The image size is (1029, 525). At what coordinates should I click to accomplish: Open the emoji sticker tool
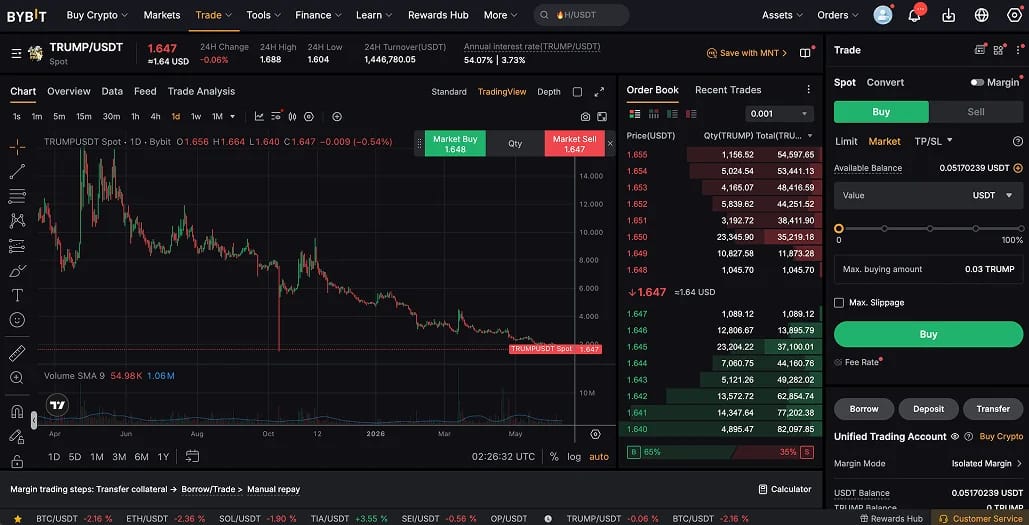(17, 320)
